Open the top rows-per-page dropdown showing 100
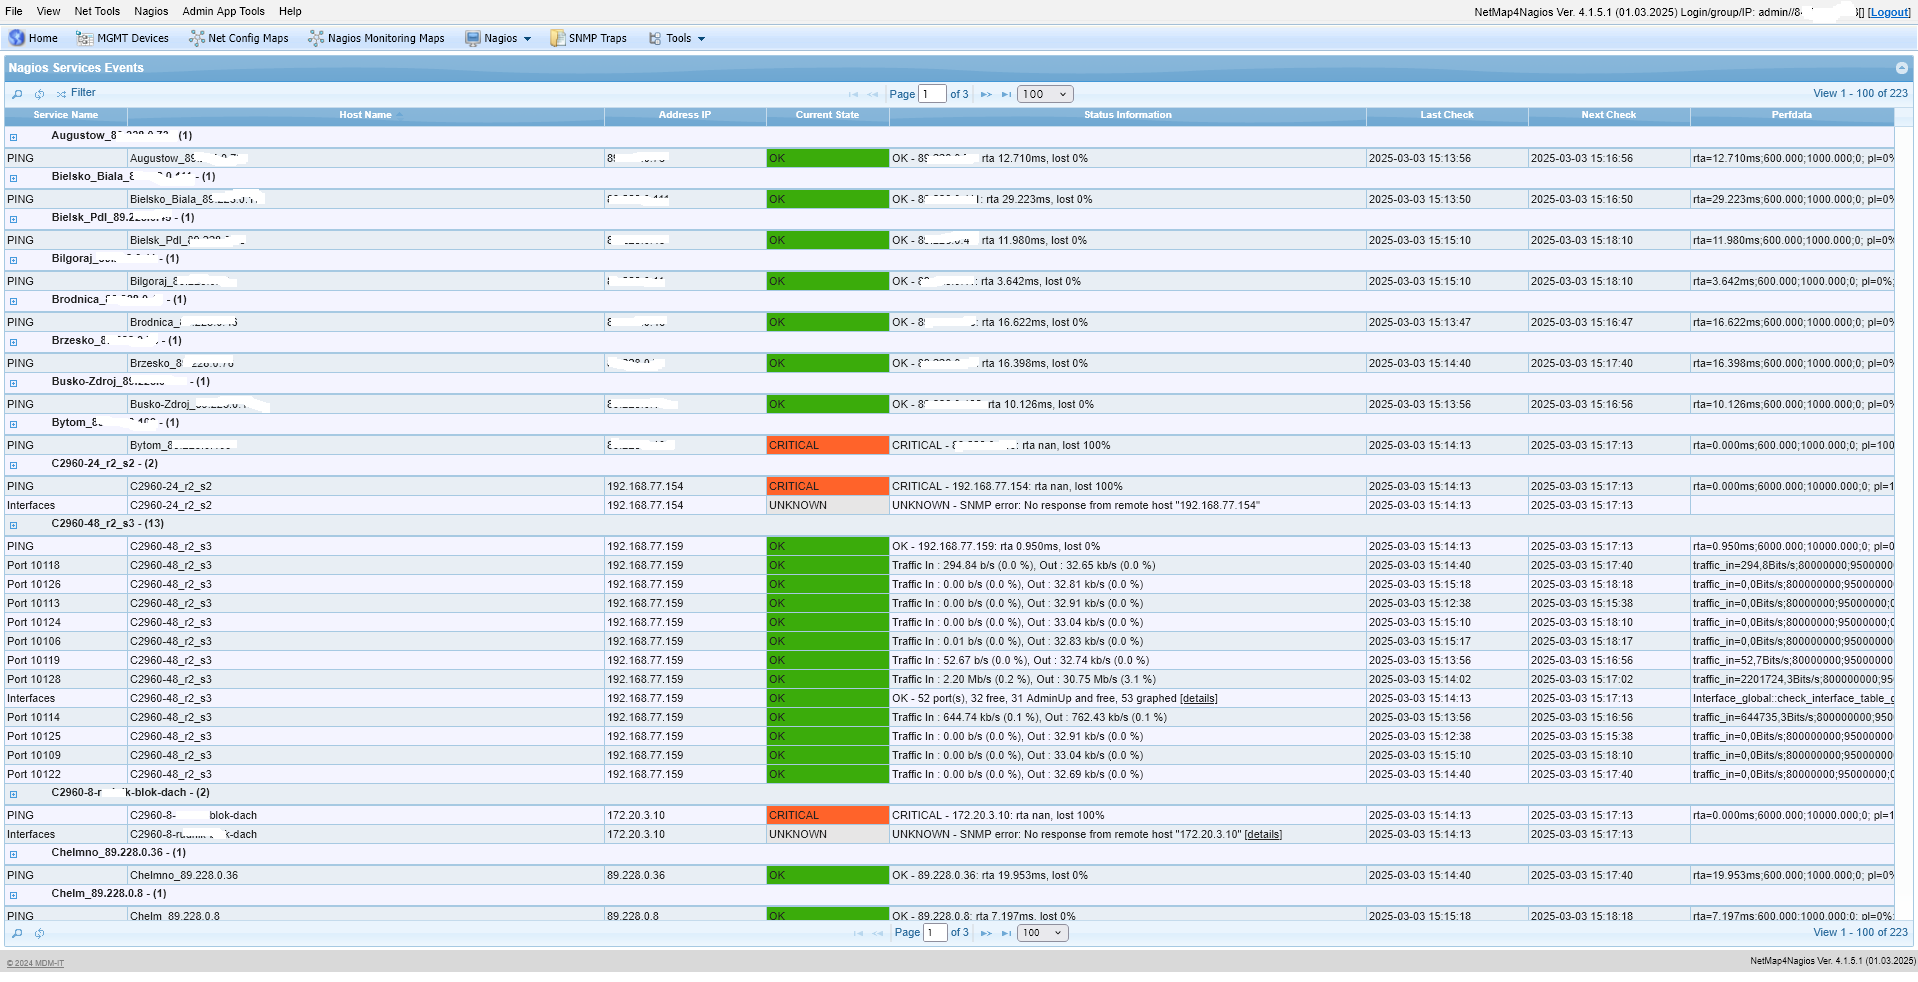This screenshot has width=1918, height=982. point(1045,94)
